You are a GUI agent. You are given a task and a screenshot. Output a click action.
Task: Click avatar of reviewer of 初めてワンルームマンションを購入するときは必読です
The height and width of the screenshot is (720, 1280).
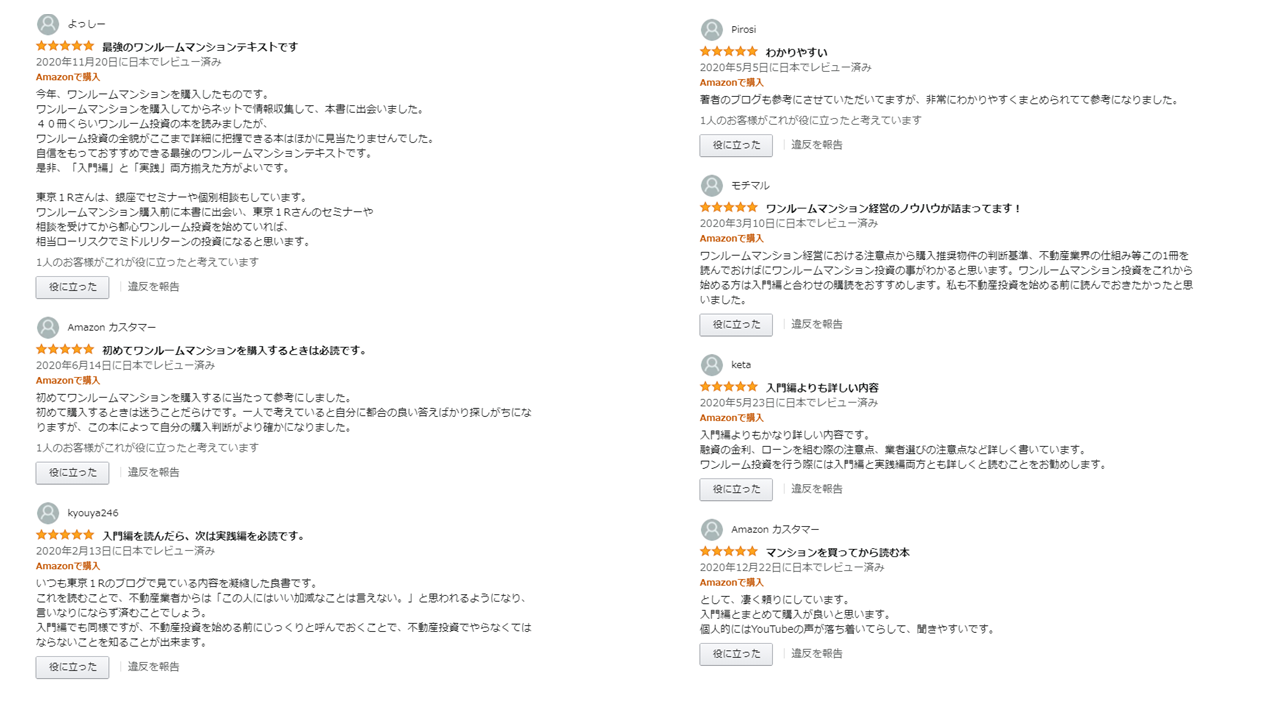48,327
